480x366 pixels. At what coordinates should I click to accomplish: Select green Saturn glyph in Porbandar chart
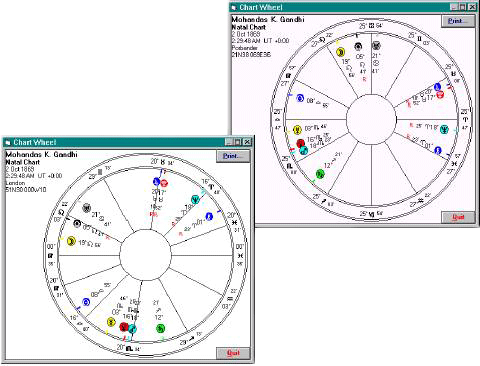(x=320, y=174)
